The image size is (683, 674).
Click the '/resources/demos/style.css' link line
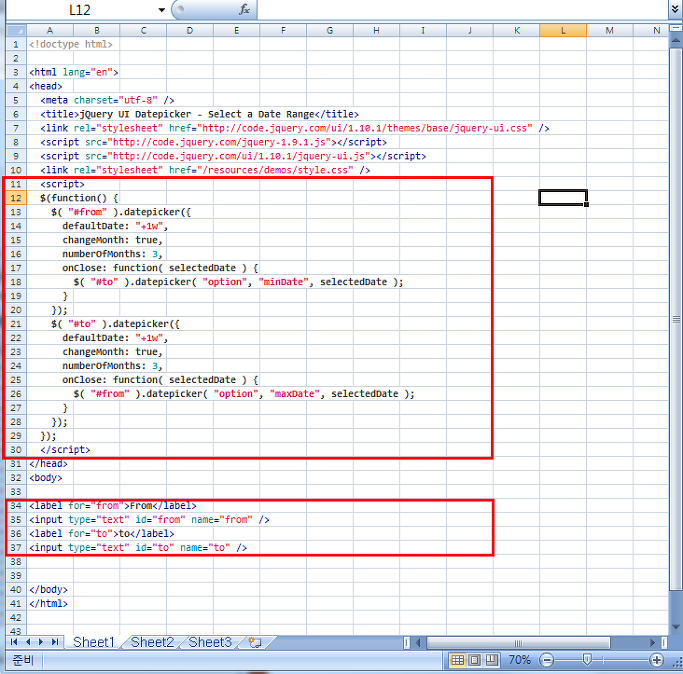(205, 170)
